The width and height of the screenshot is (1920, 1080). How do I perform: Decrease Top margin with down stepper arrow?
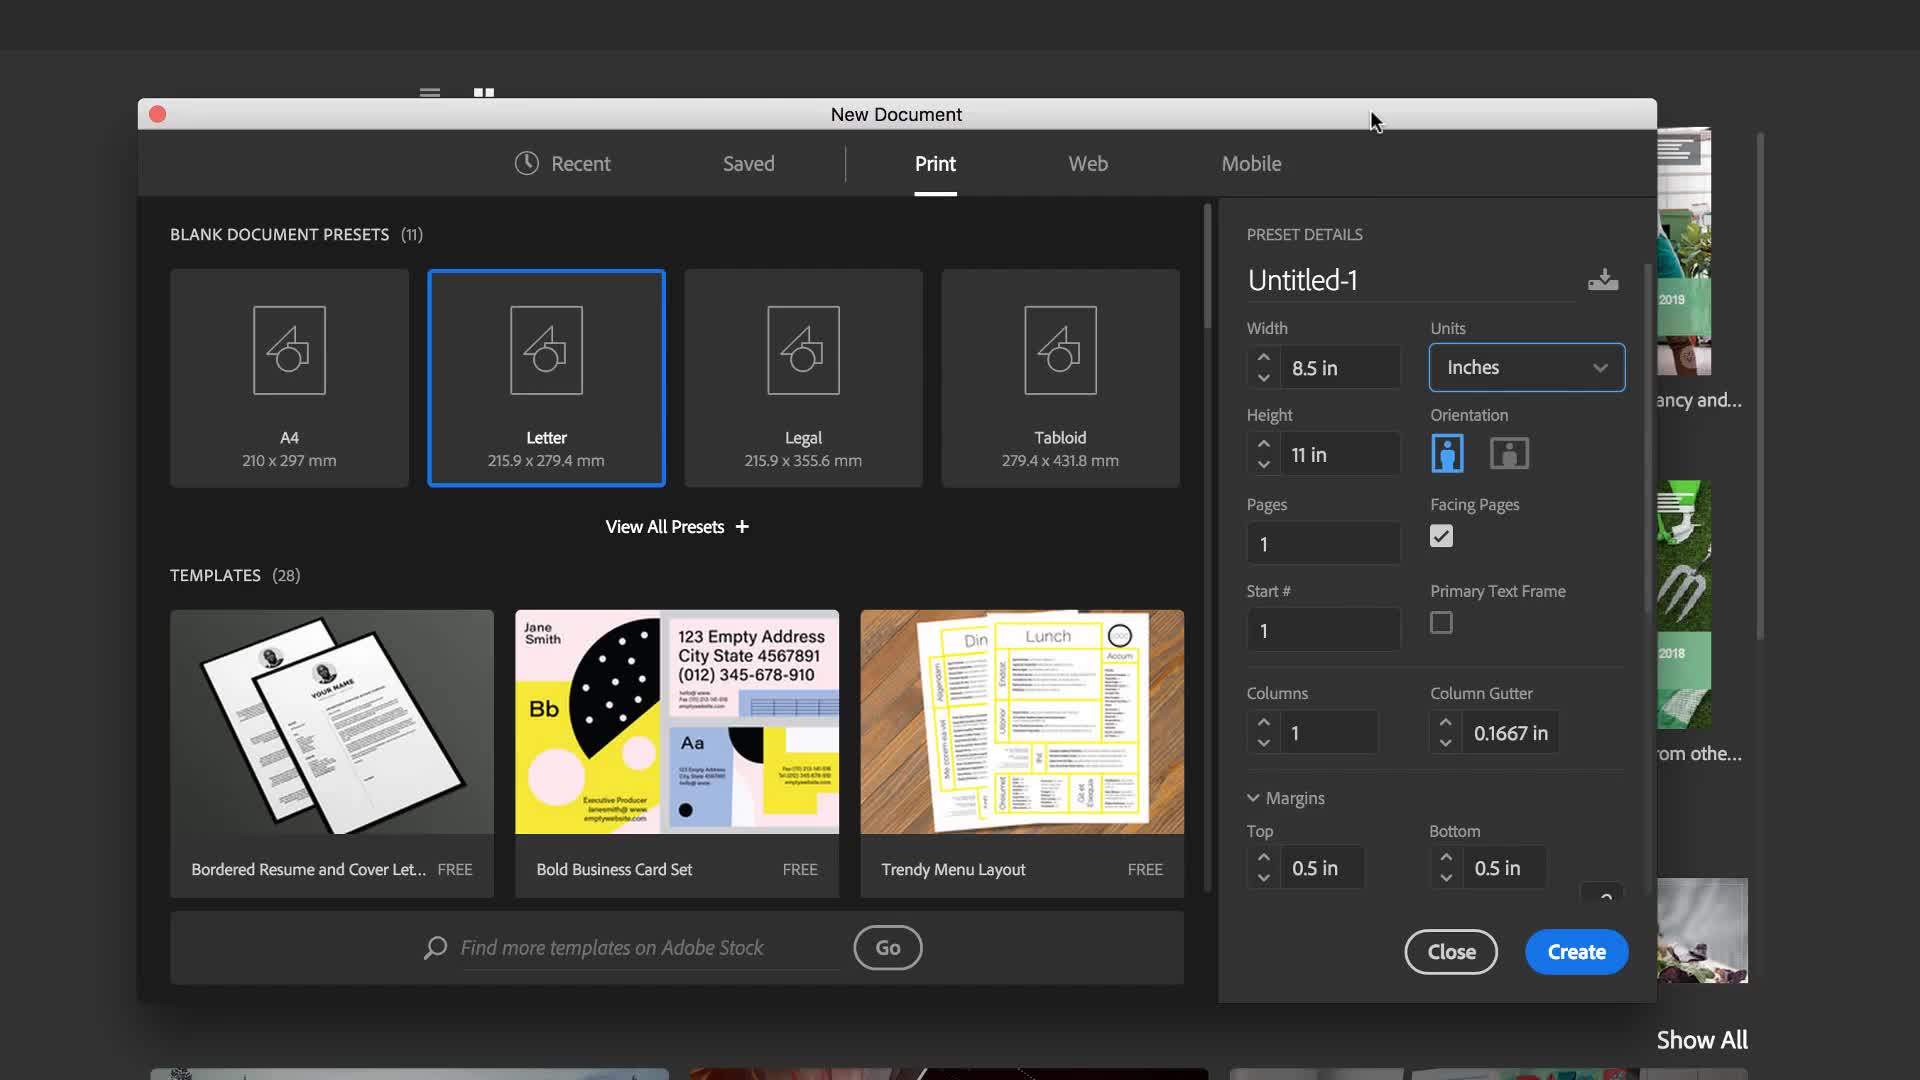click(x=1264, y=878)
